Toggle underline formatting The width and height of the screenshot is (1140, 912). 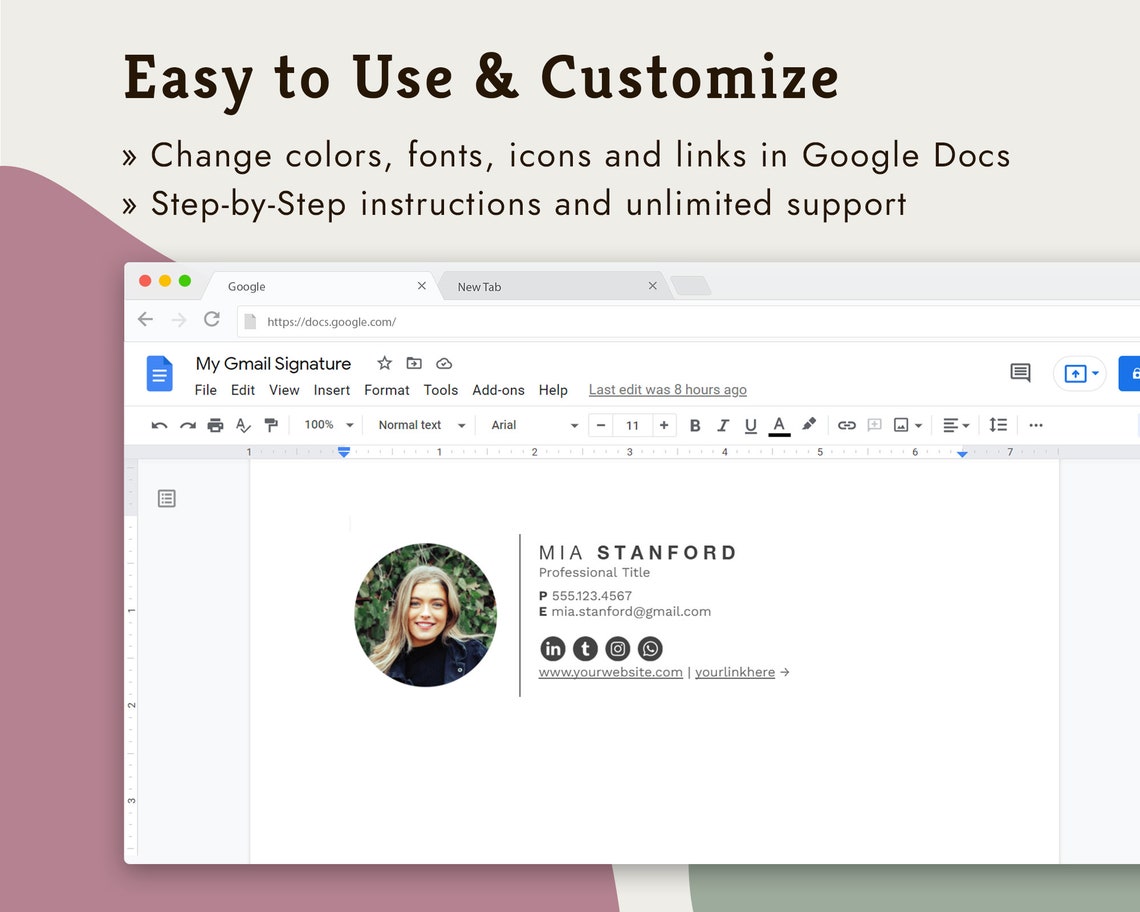click(x=751, y=425)
